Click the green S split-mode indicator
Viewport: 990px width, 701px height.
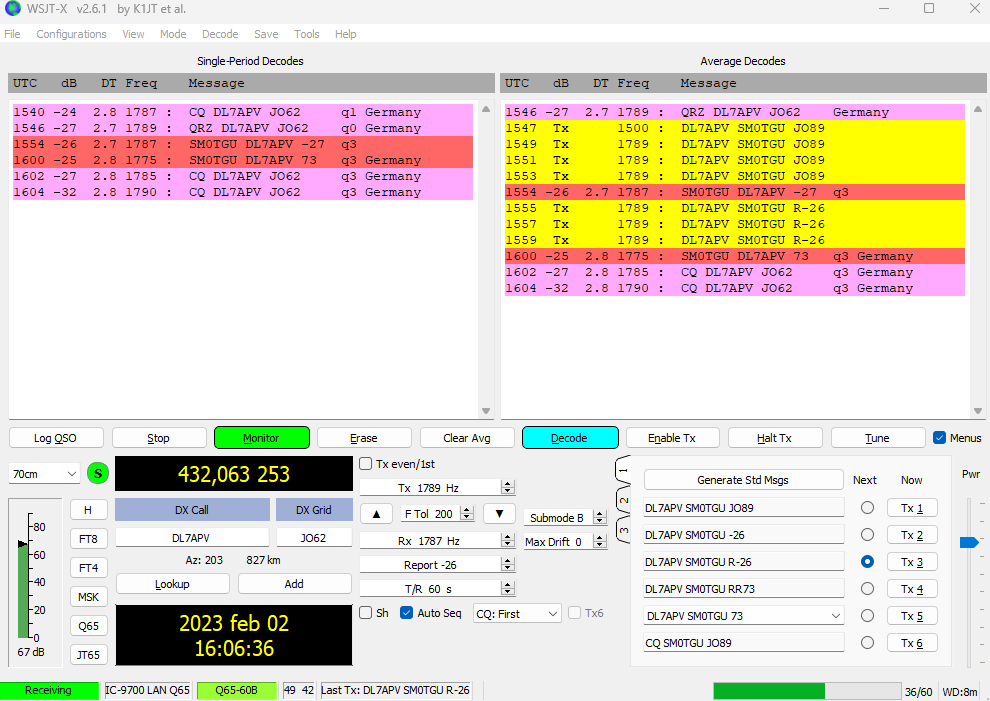pyautogui.click(x=98, y=474)
